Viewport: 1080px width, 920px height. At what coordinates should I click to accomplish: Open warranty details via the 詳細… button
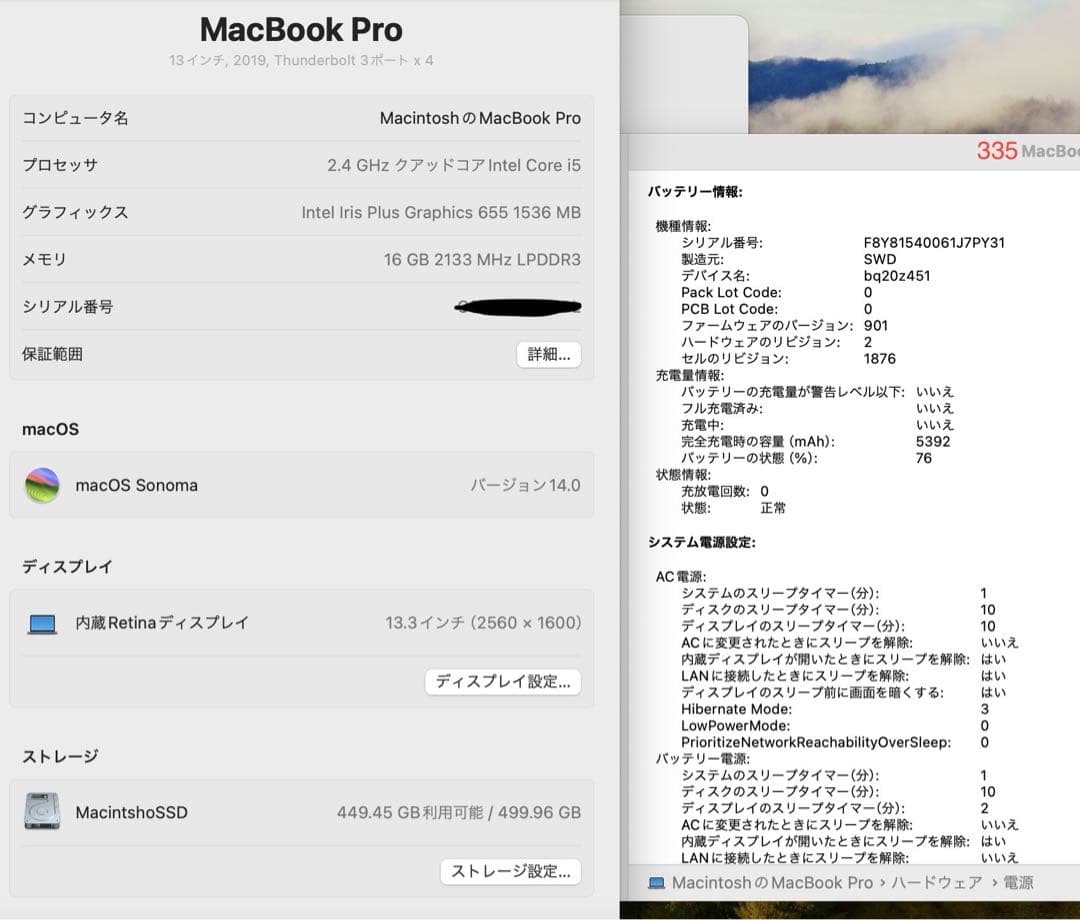[548, 354]
